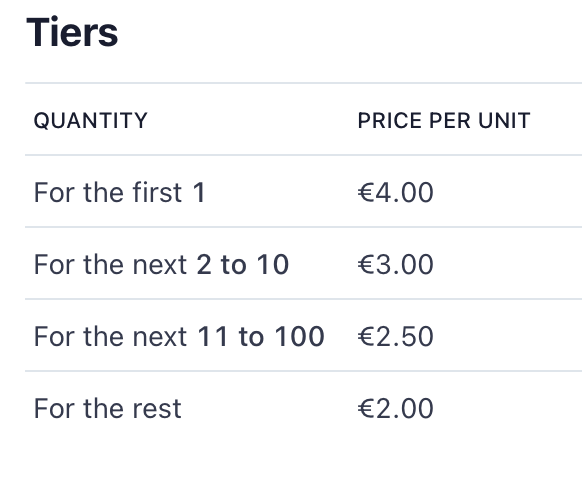Click the word UNIT in header
This screenshot has width=582, height=486.
pyautogui.click(x=504, y=121)
